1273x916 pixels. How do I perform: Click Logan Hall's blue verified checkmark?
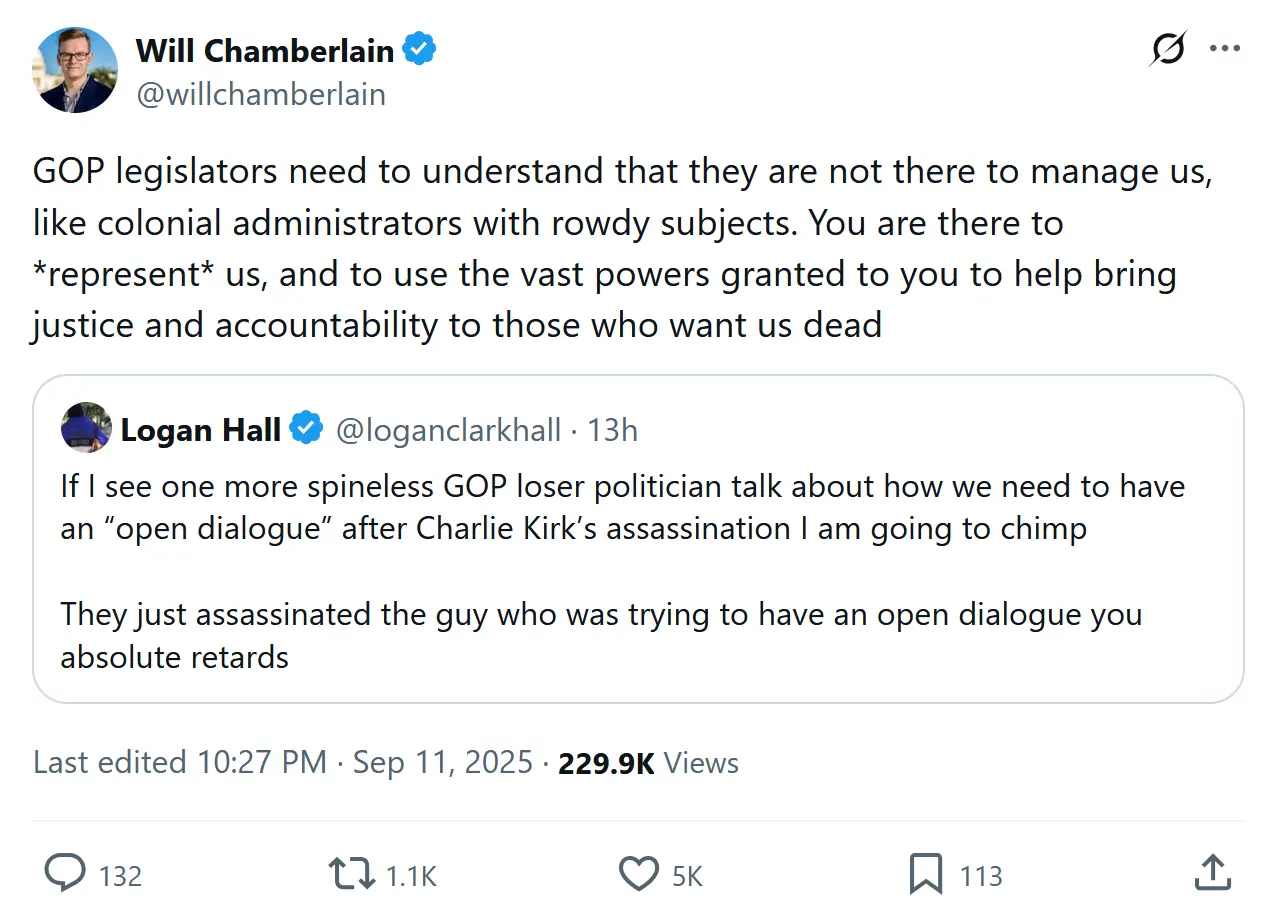[x=306, y=429]
